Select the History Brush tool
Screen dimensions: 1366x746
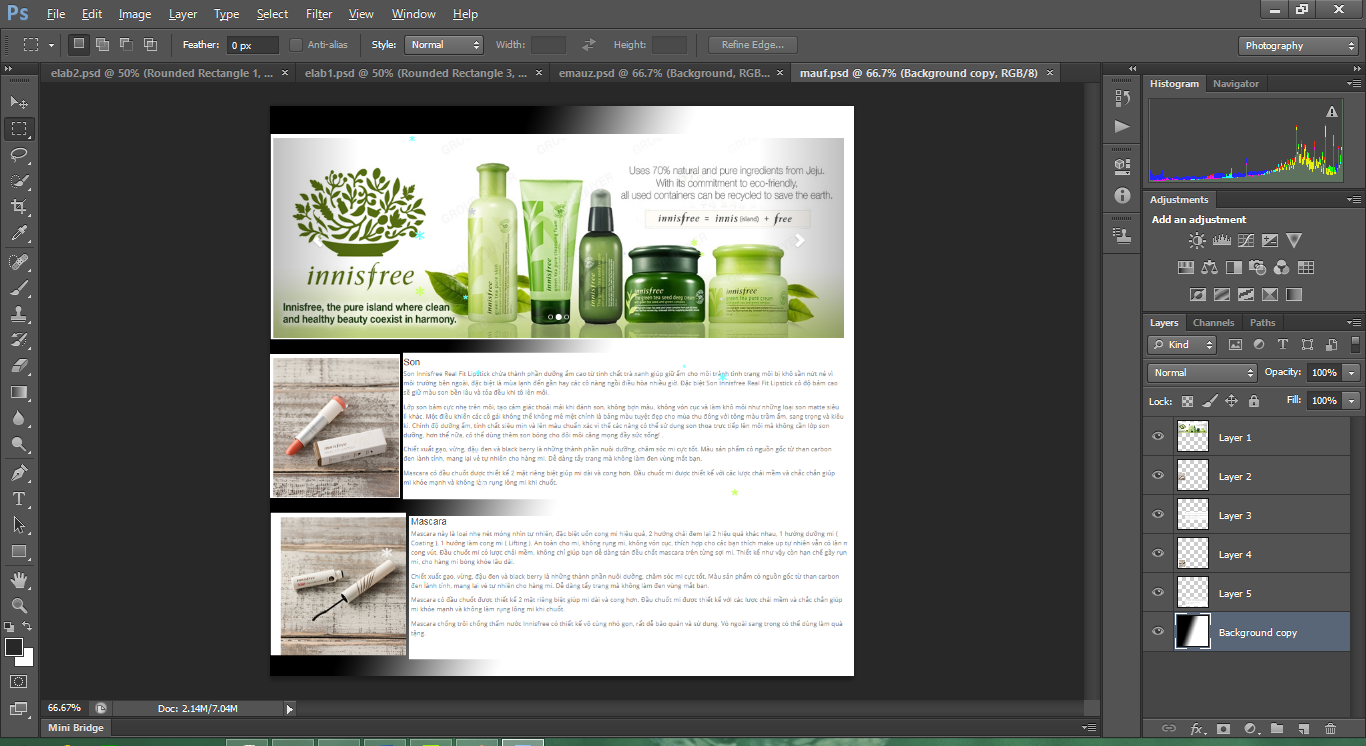pos(19,340)
